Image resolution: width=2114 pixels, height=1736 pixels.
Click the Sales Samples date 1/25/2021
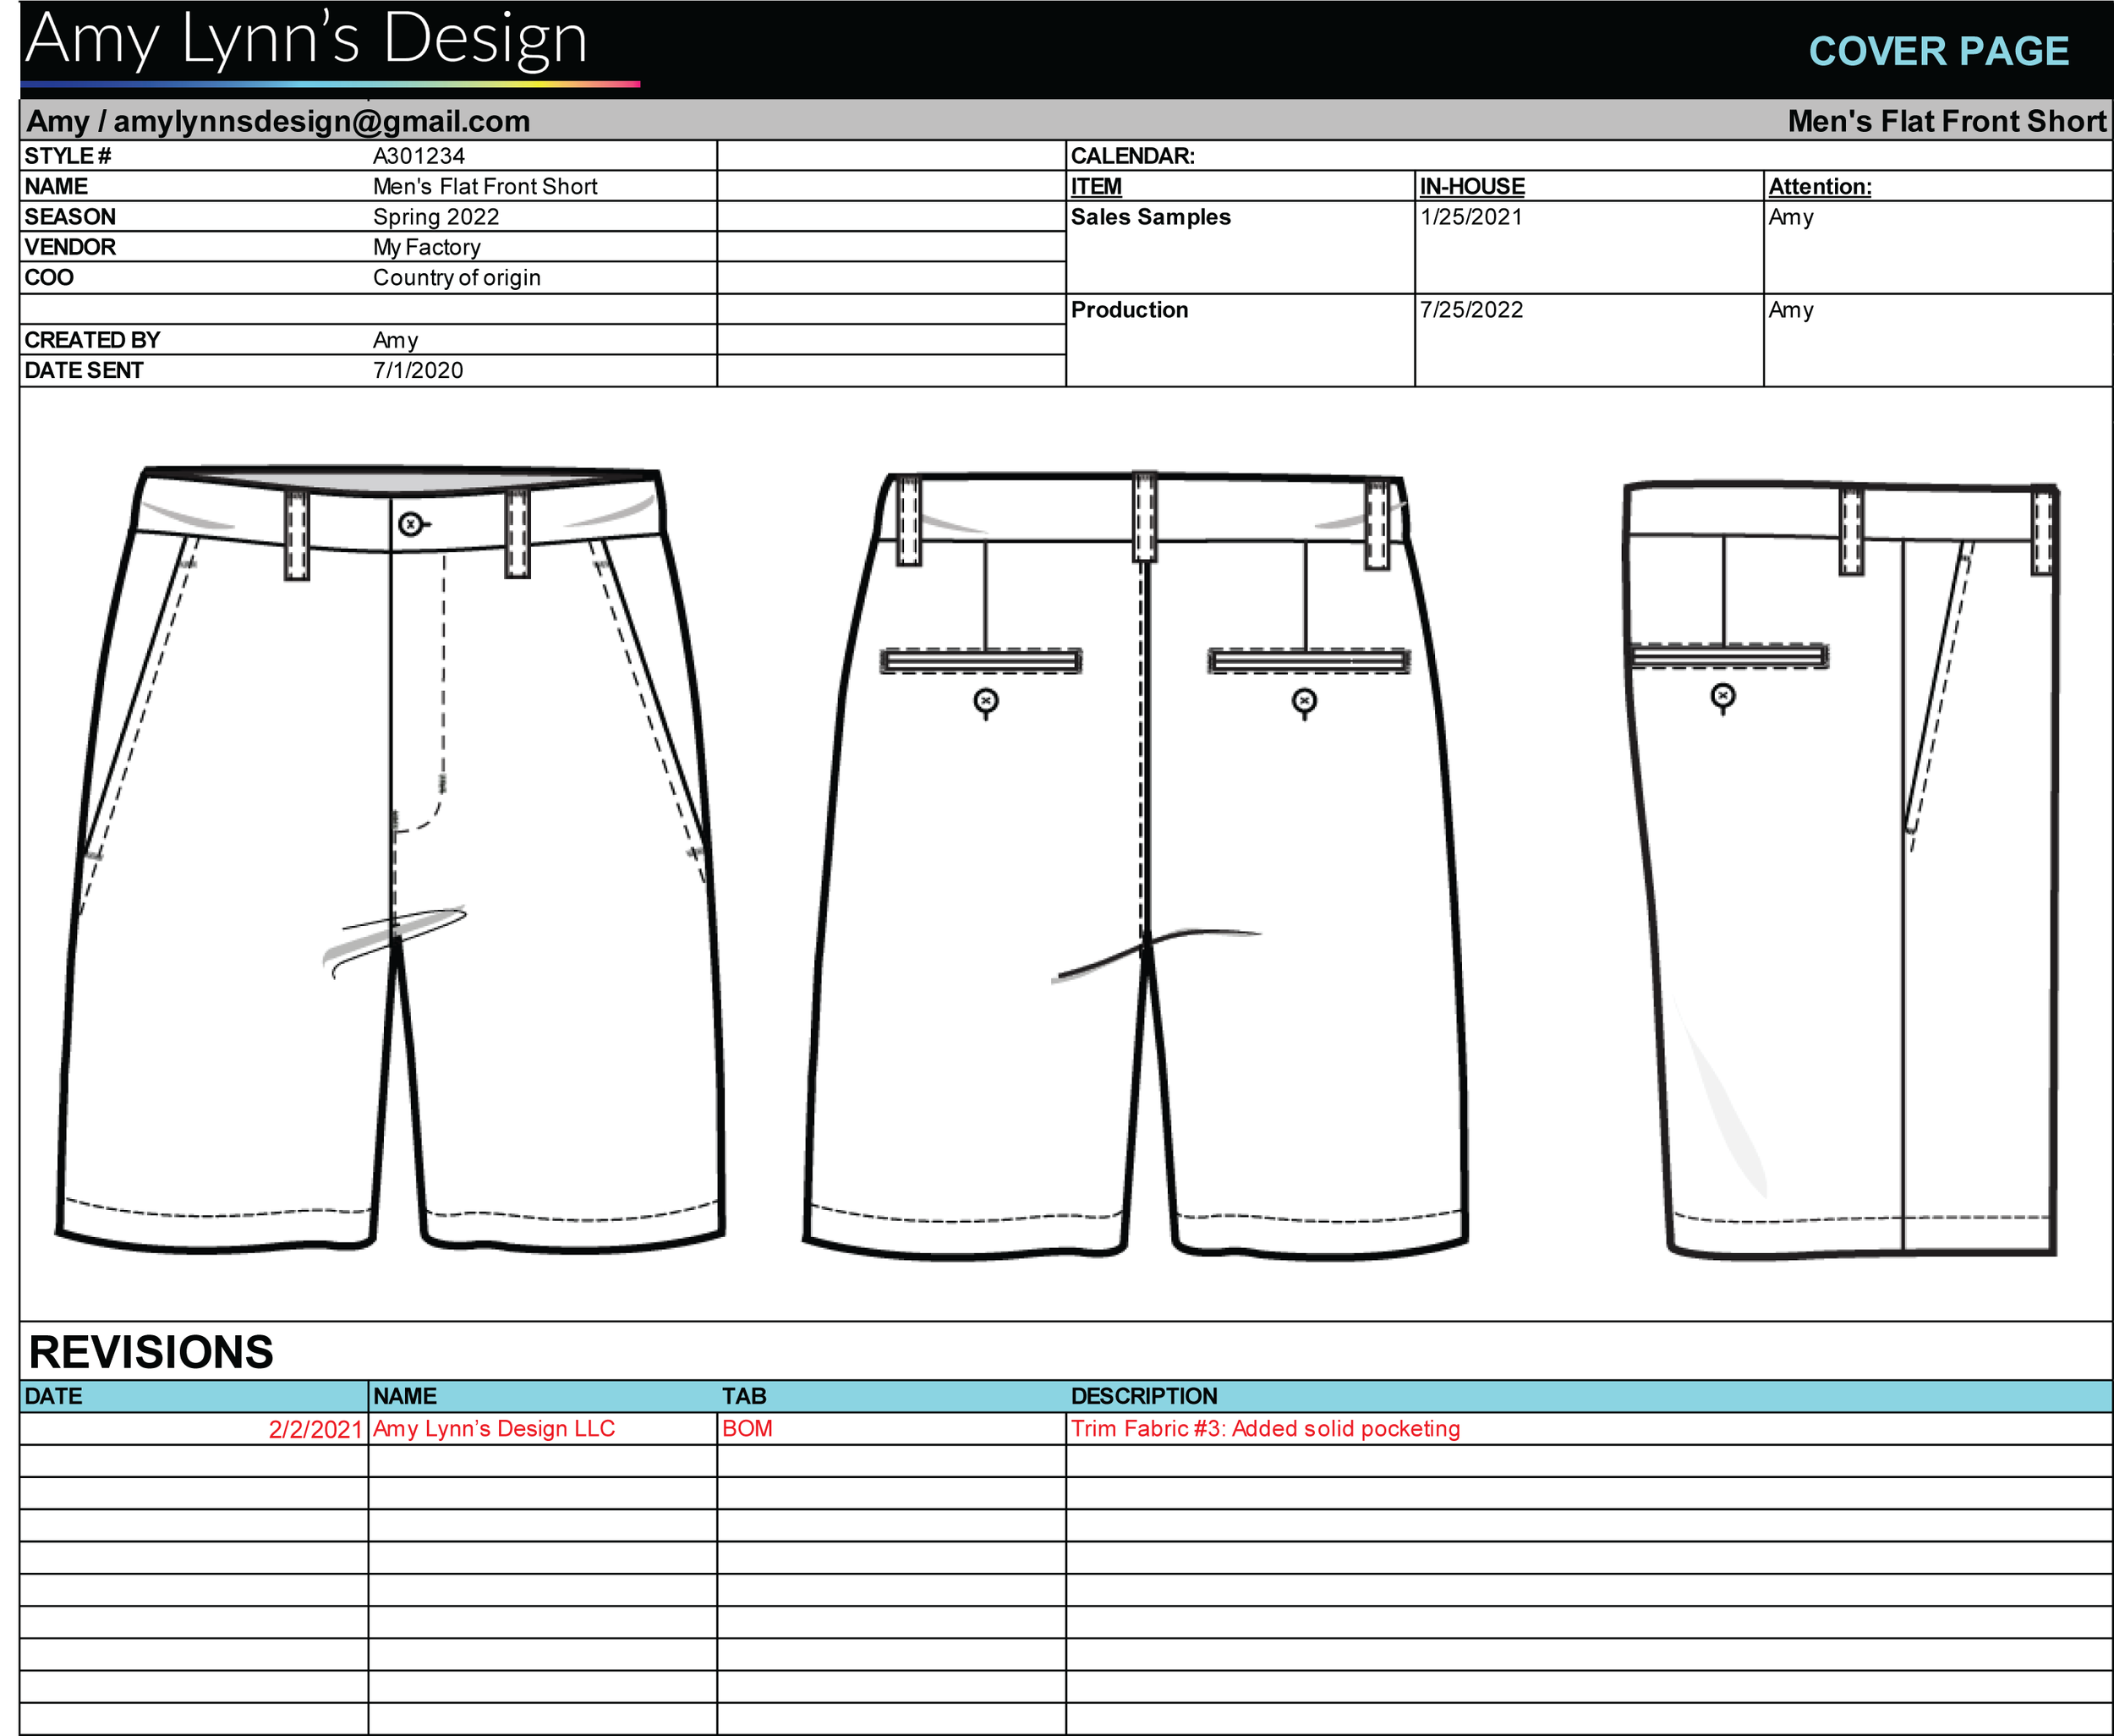pyautogui.click(x=1471, y=217)
